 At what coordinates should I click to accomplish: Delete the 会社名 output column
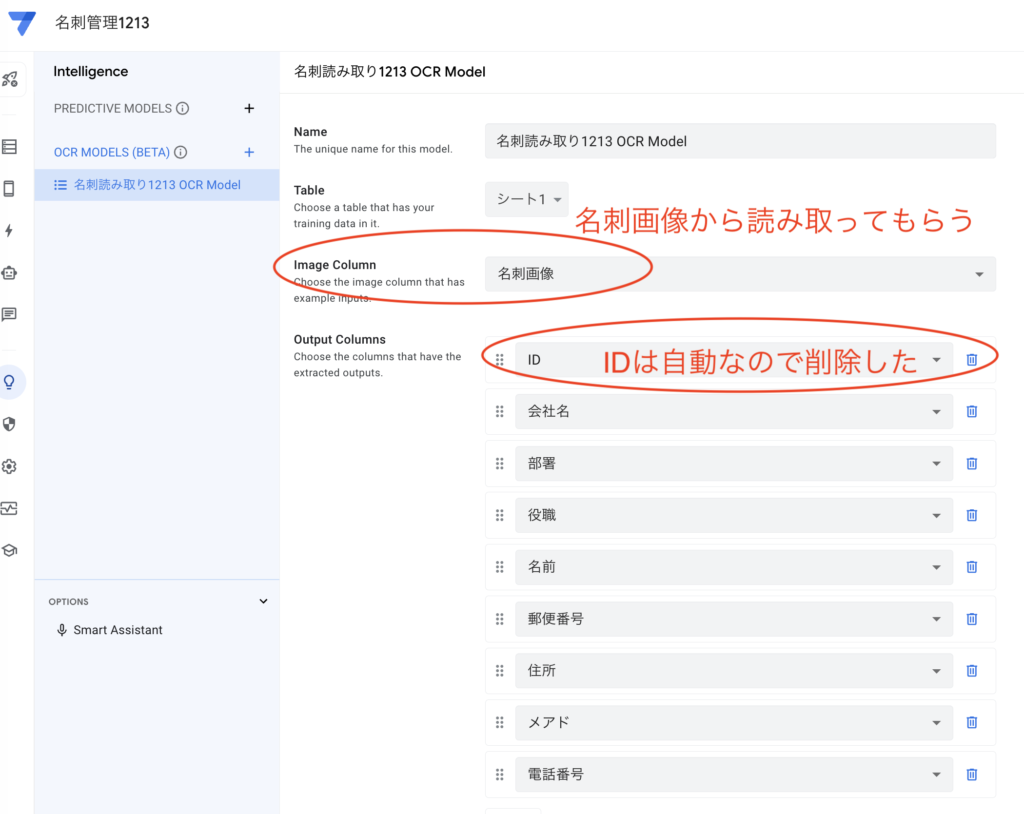pyautogui.click(x=971, y=411)
